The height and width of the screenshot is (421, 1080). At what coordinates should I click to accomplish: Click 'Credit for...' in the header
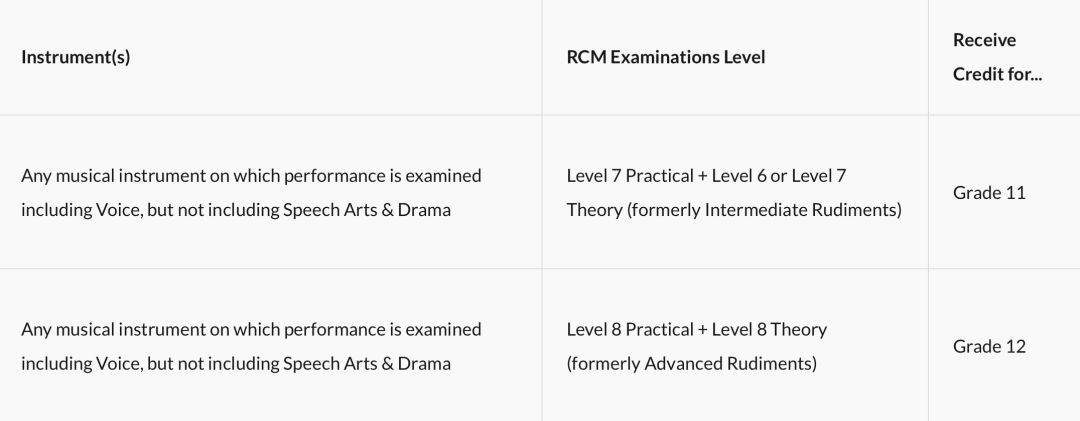997,74
